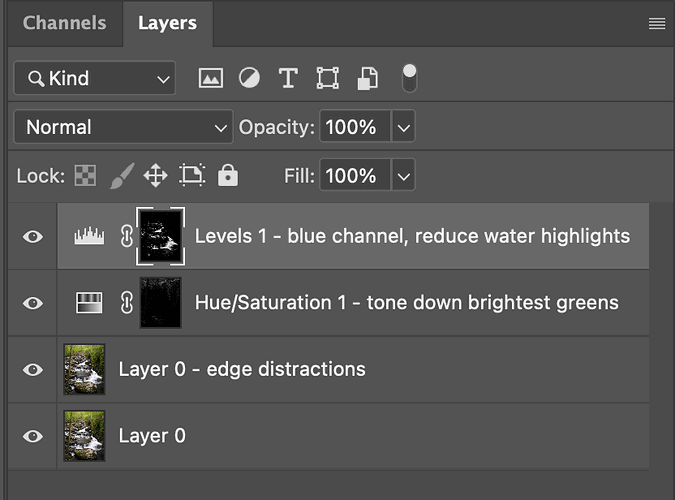Filter for type layers icon
The image size is (675, 500).
click(x=288, y=78)
